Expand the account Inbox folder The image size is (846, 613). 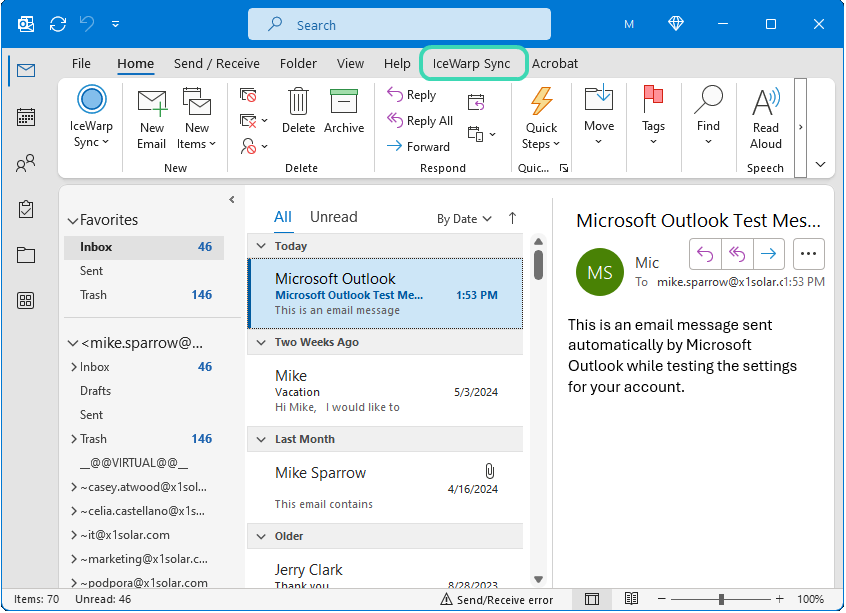click(73, 367)
